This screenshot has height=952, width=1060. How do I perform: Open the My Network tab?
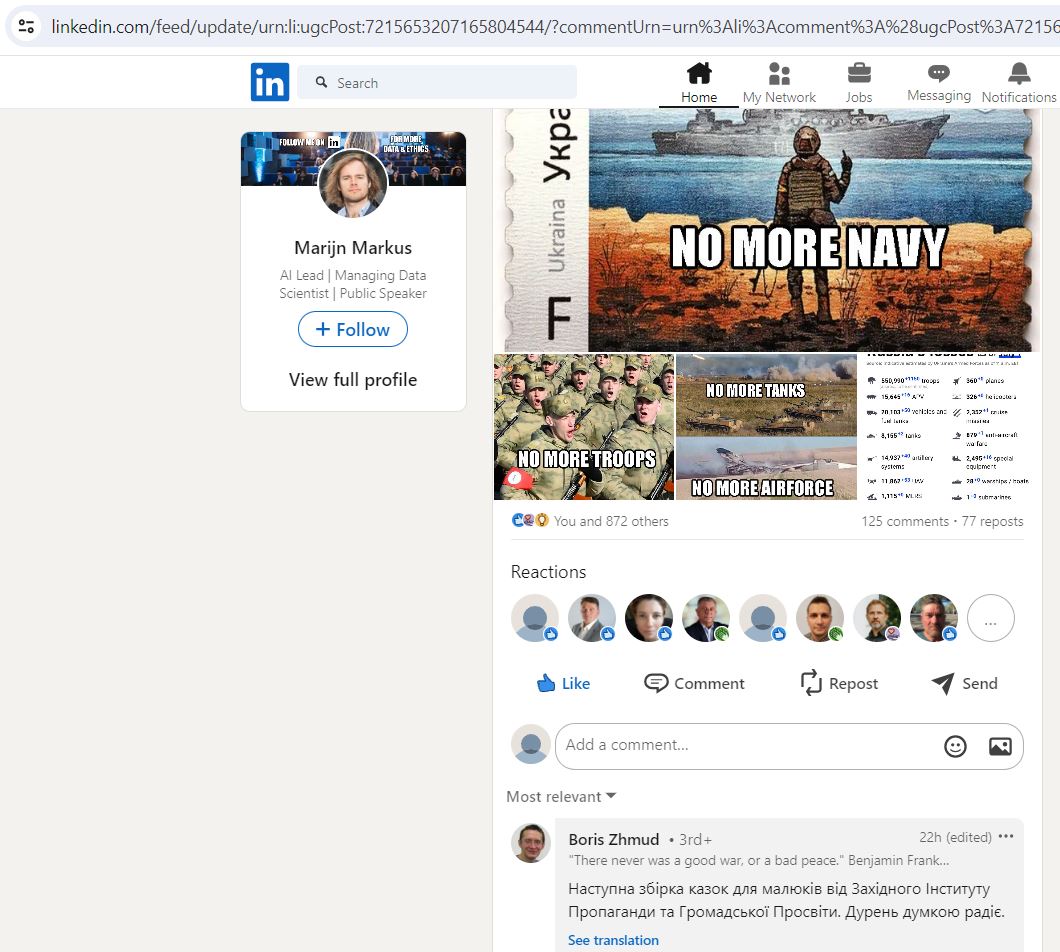pos(779,83)
